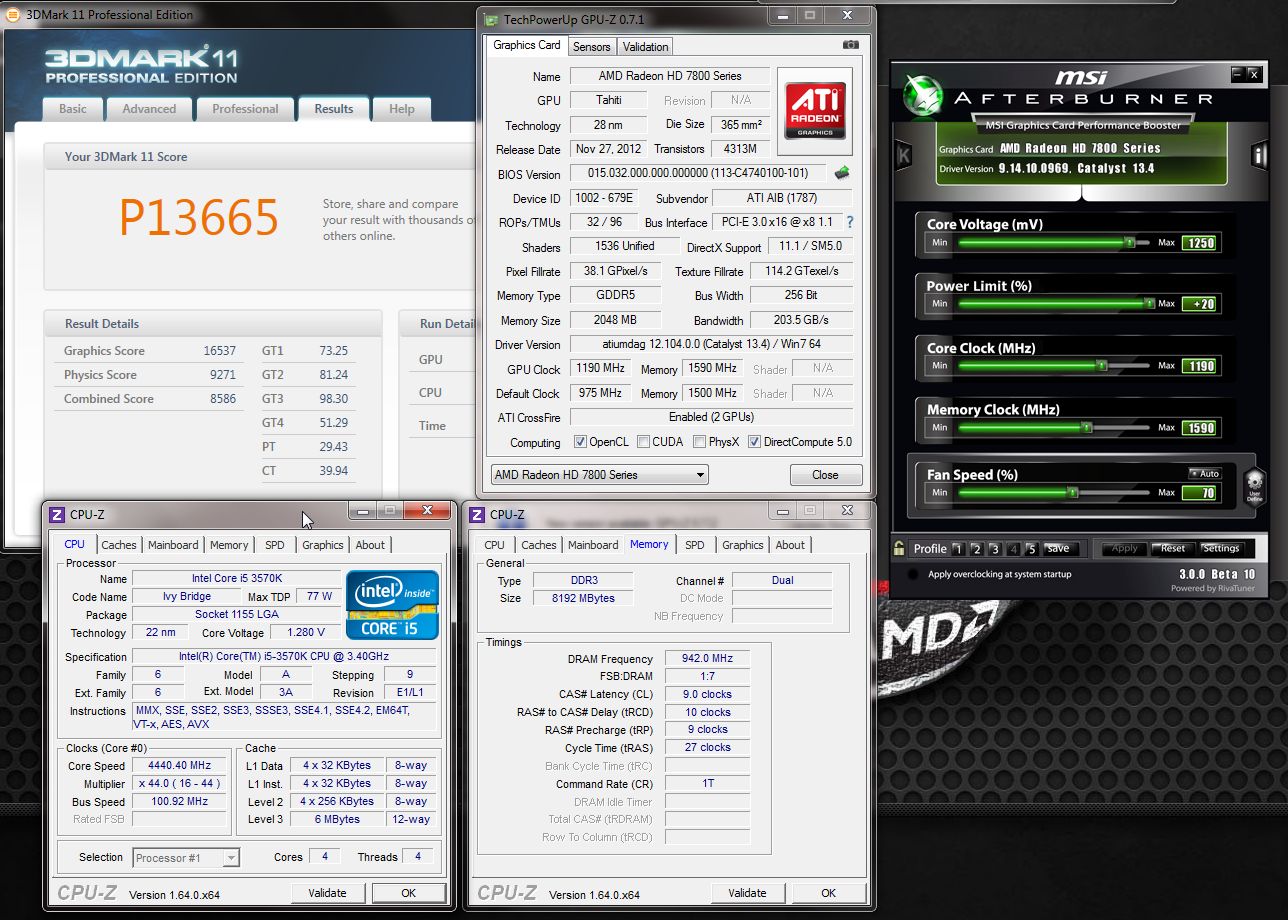Enable Apply overclocking at system startup

(x=911, y=574)
